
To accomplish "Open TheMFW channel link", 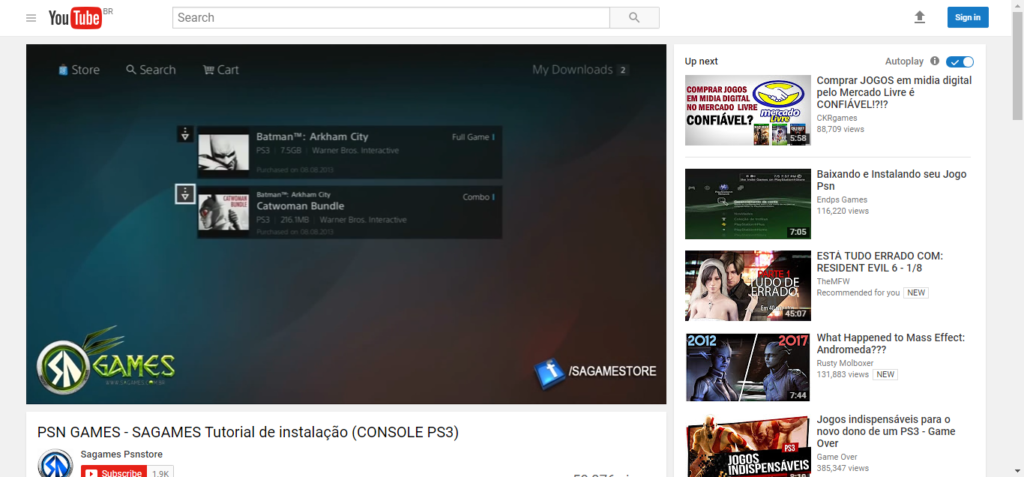I will [x=833, y=282].
